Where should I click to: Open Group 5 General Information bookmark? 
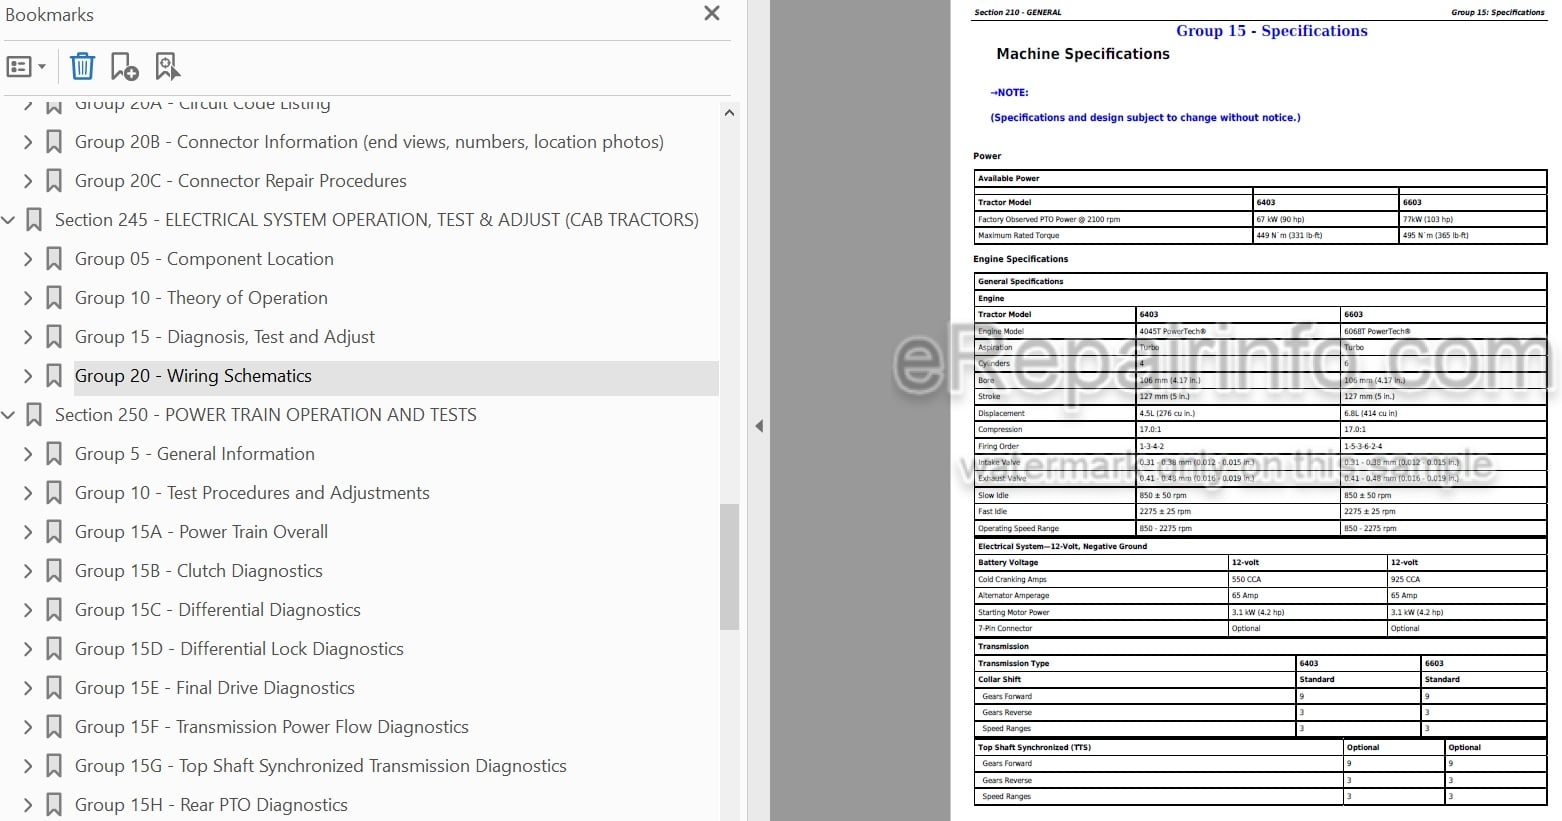pos(195,454)
